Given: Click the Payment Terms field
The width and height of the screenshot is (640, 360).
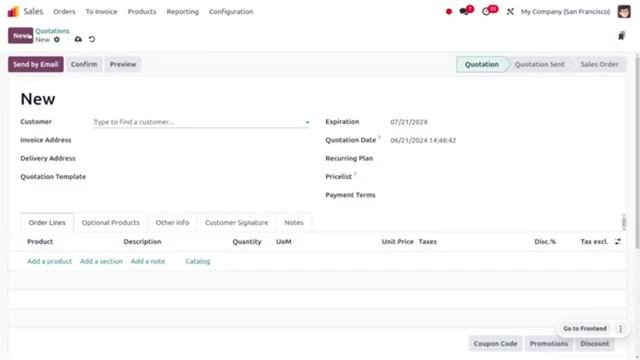Looking at the screenshot, I should coord(502,195).
